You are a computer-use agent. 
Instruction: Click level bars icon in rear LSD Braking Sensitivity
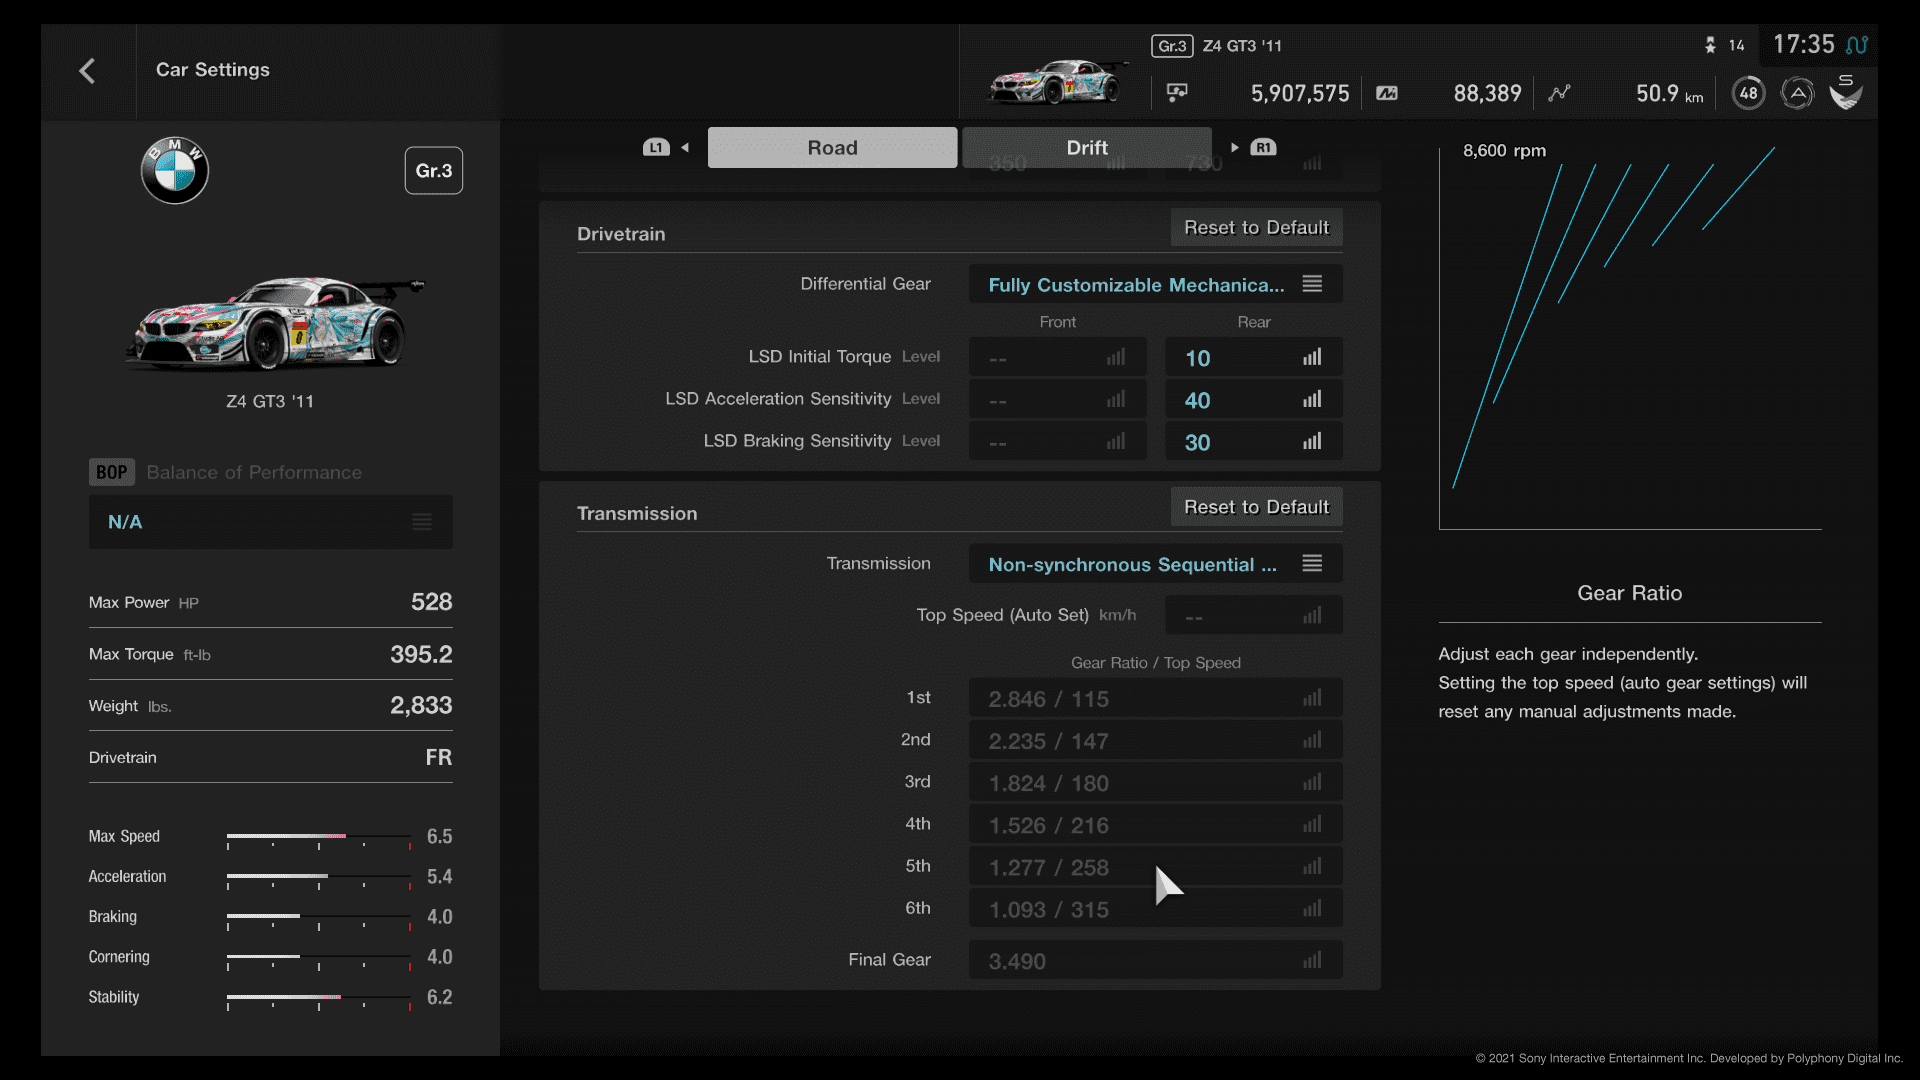1312,441
